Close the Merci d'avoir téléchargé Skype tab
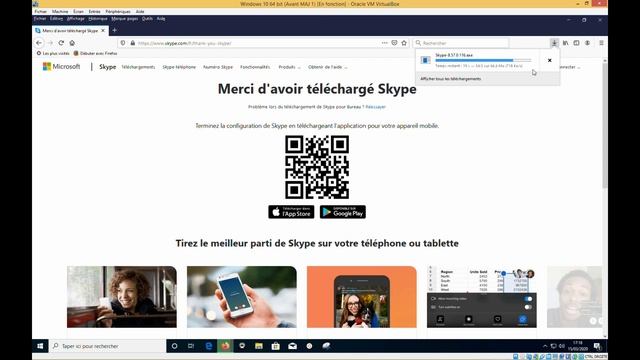 103,31
